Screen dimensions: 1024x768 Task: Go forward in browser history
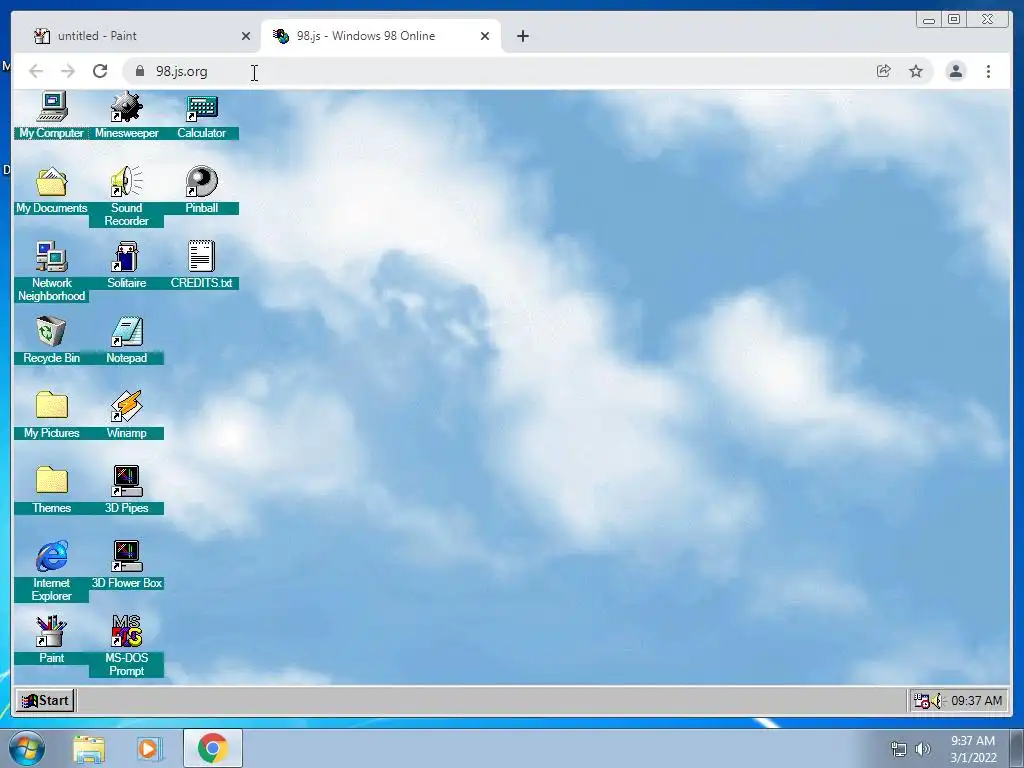(68, 71)
